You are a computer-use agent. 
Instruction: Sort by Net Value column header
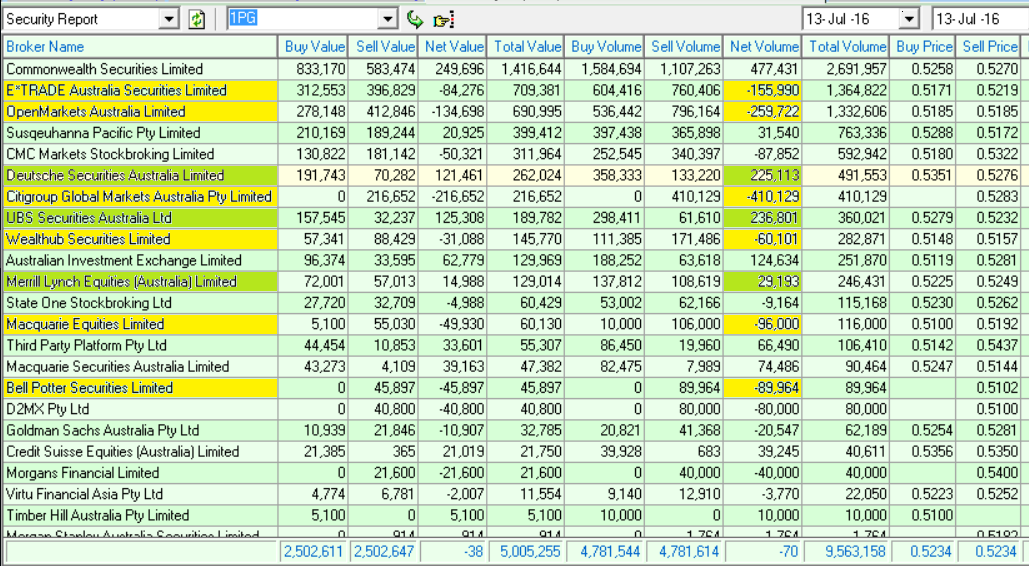453,47
